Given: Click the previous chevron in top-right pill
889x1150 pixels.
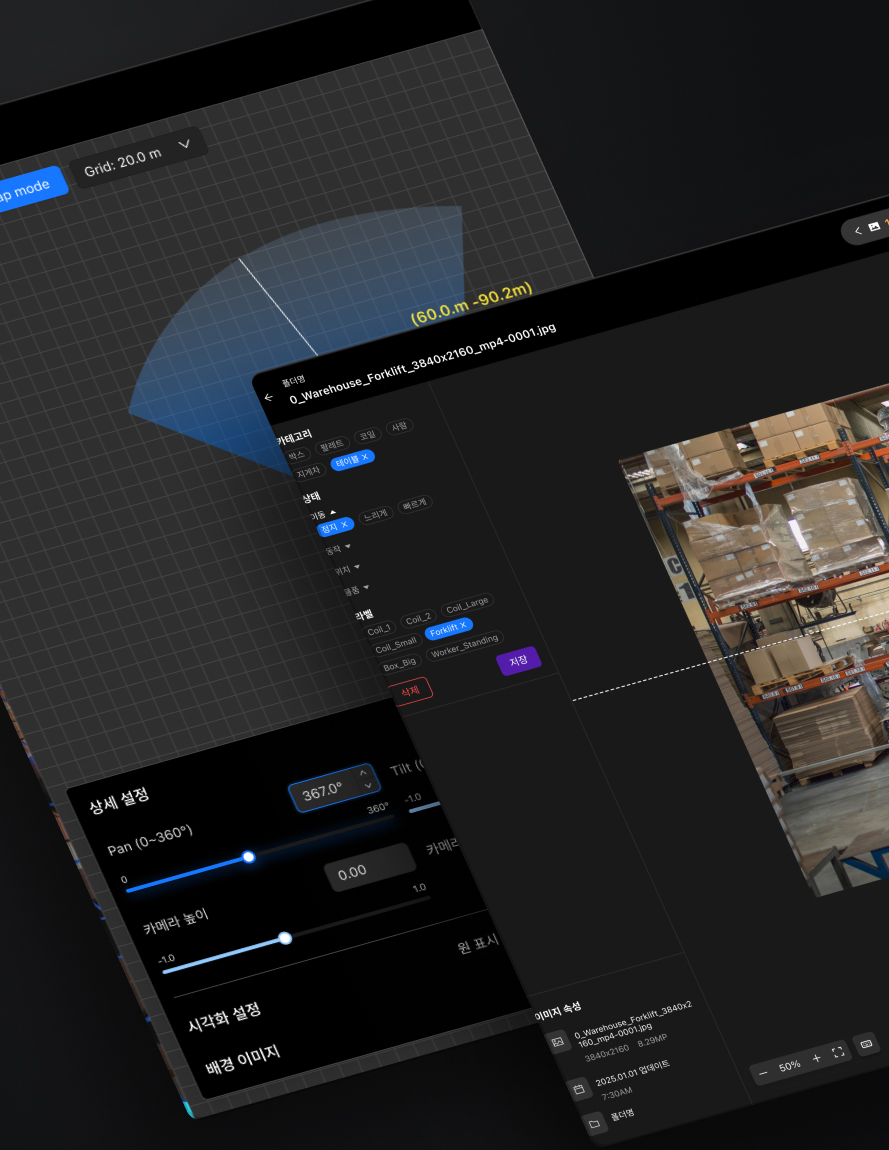Looking at the screenshot, I should click(857, 231).
